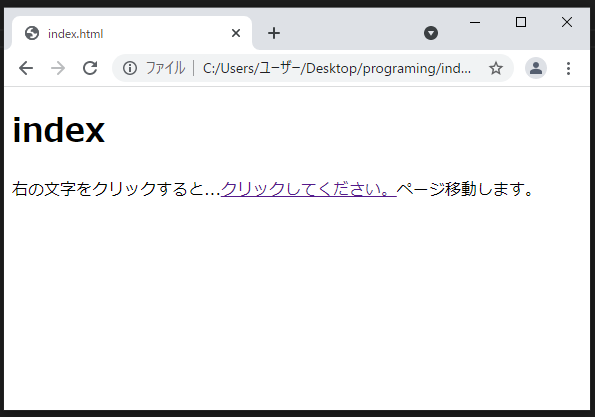This screenshot has width=595, height=417.
Task: Minimize the browser window
Action: [x=475, y=22]
